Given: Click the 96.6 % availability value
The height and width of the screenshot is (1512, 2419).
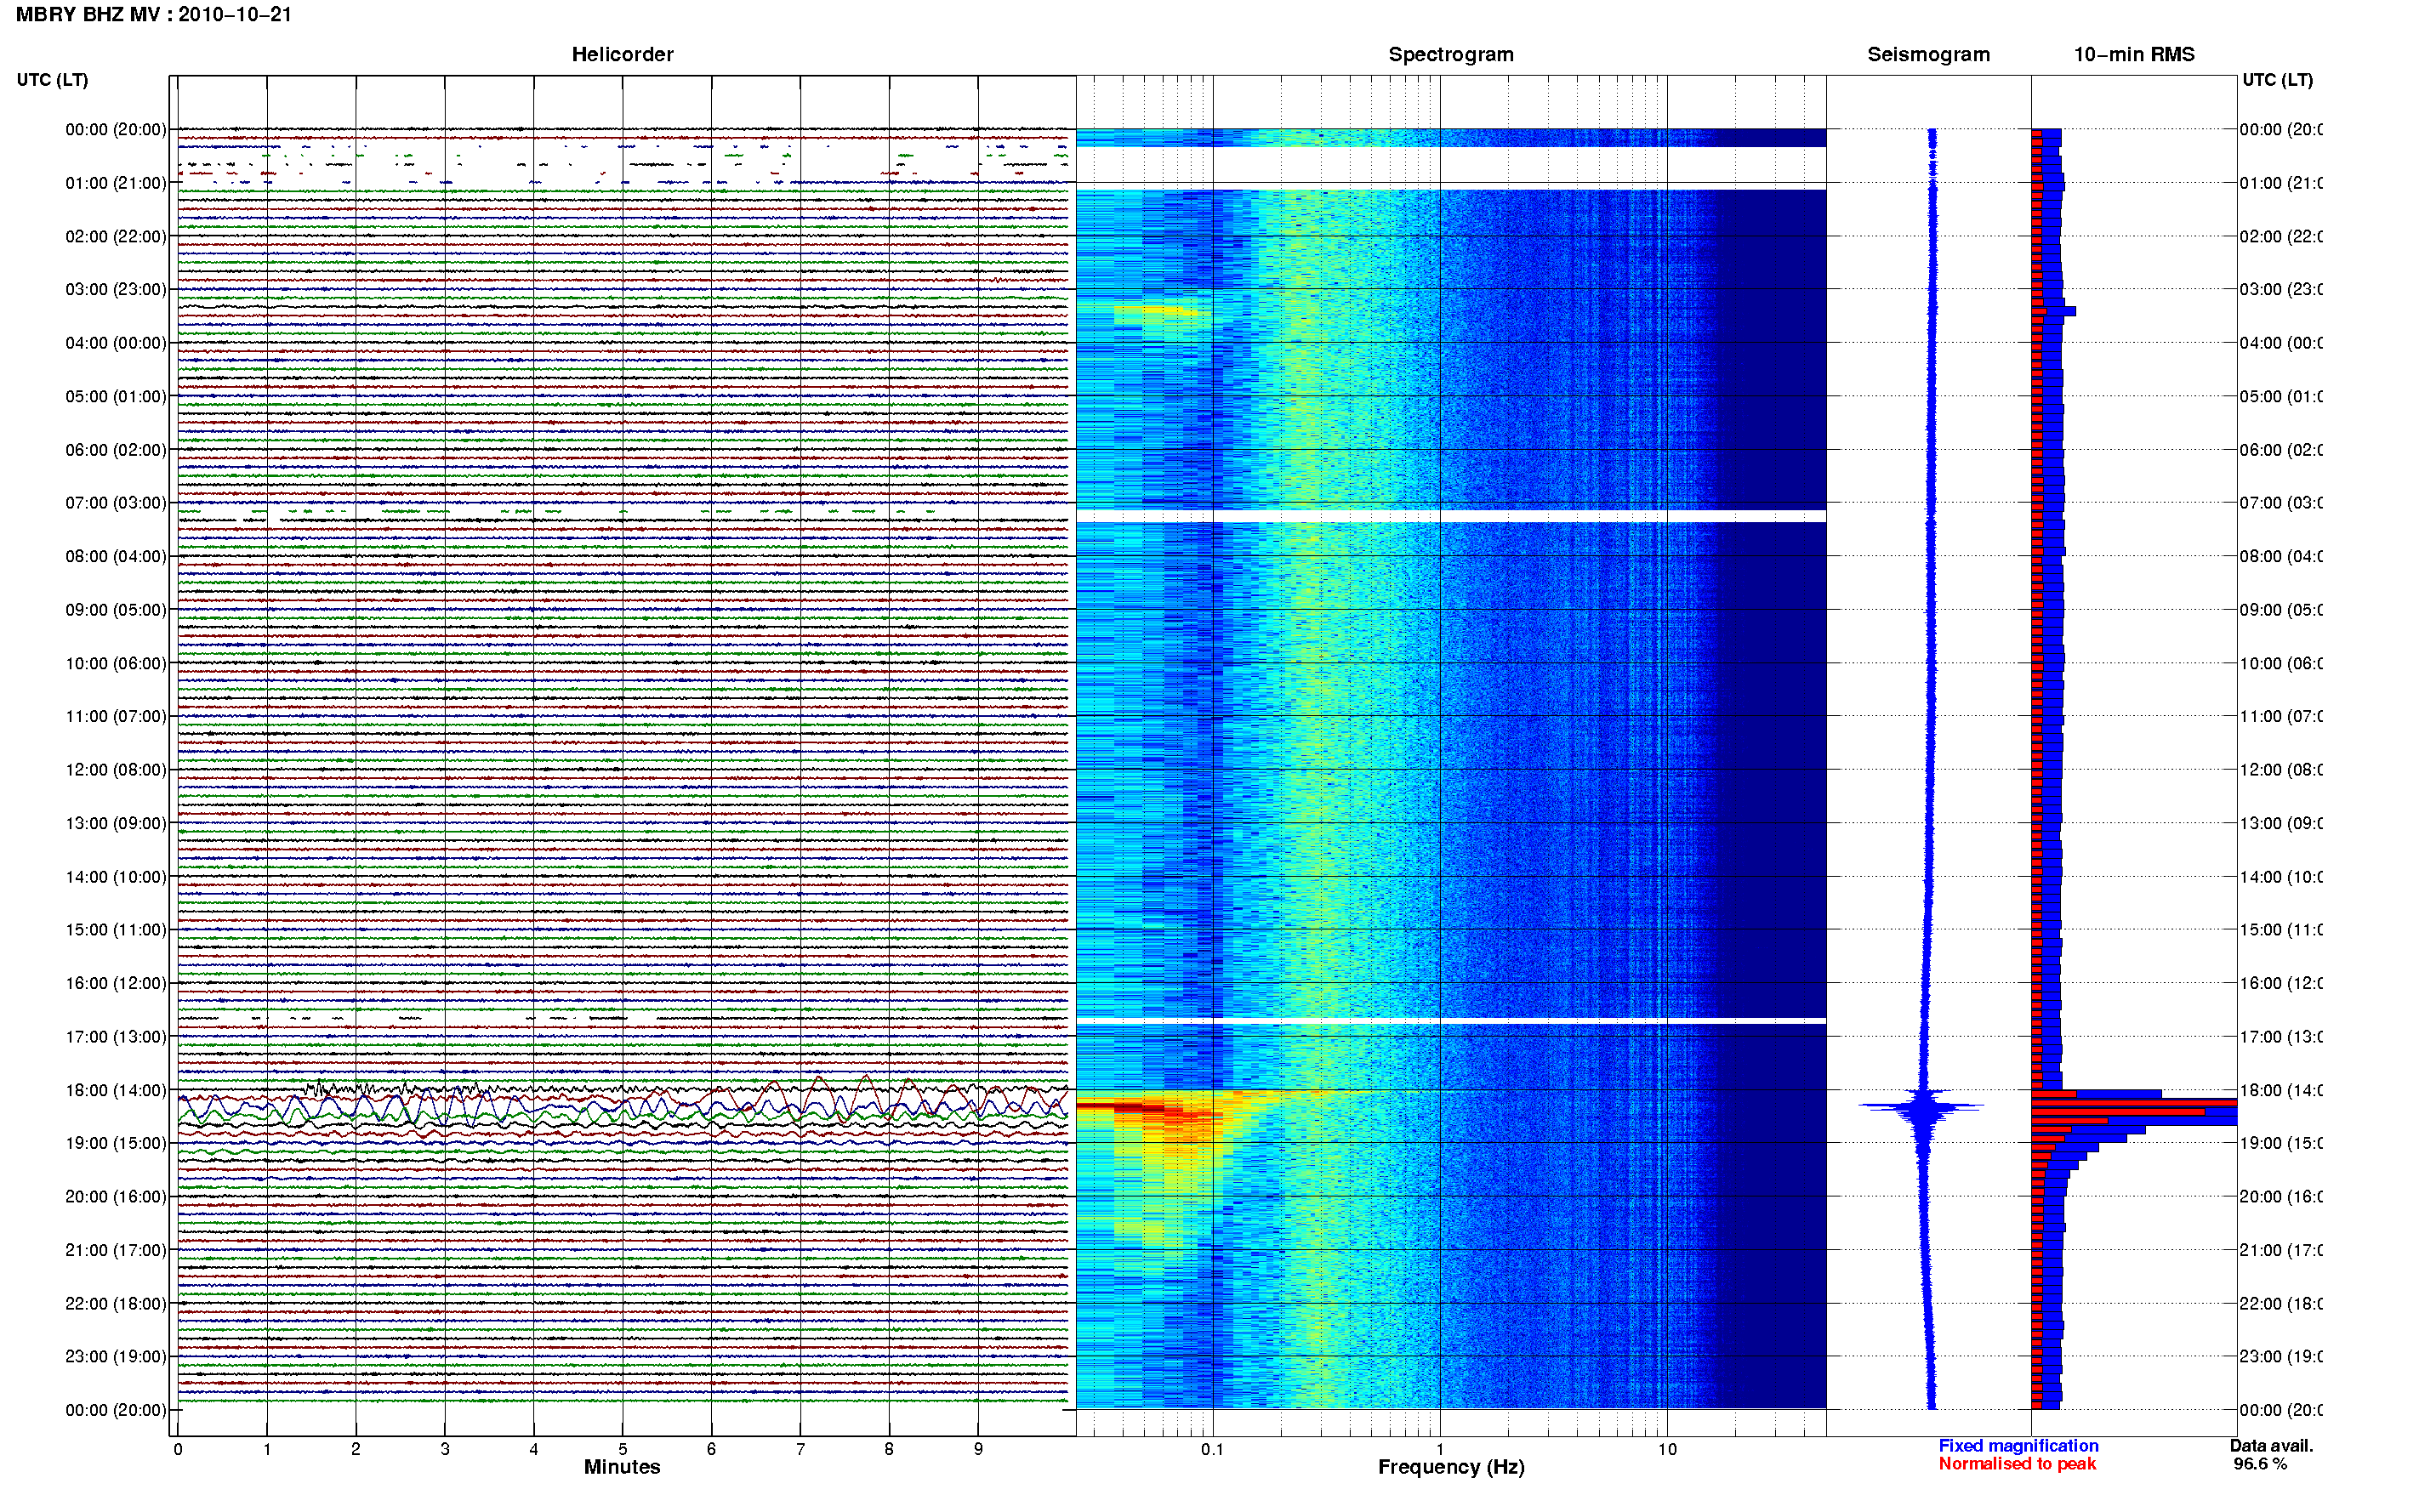Looking at the screenshot, I should pos(2260,1464).
